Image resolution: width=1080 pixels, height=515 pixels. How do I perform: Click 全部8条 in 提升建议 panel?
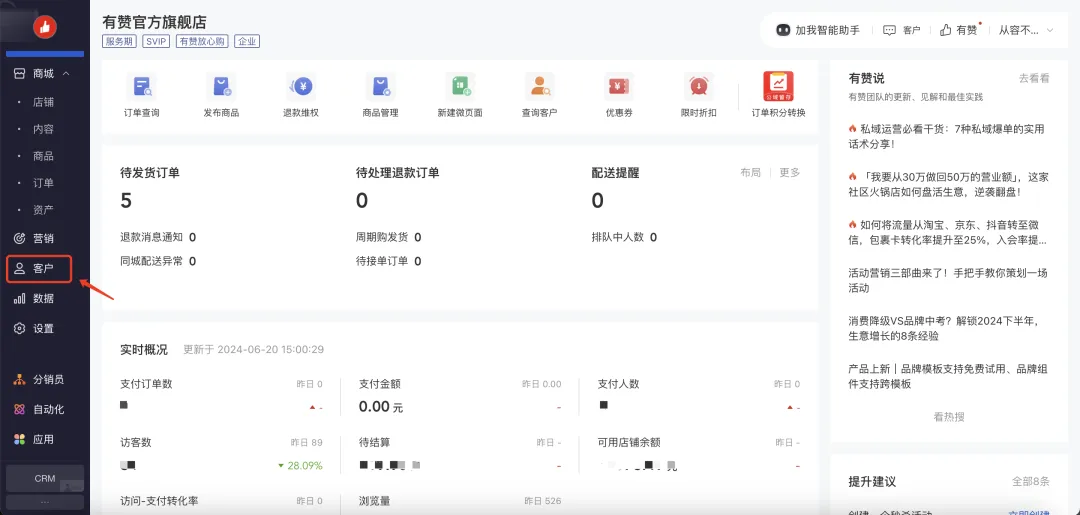(x=1030, y=482)
